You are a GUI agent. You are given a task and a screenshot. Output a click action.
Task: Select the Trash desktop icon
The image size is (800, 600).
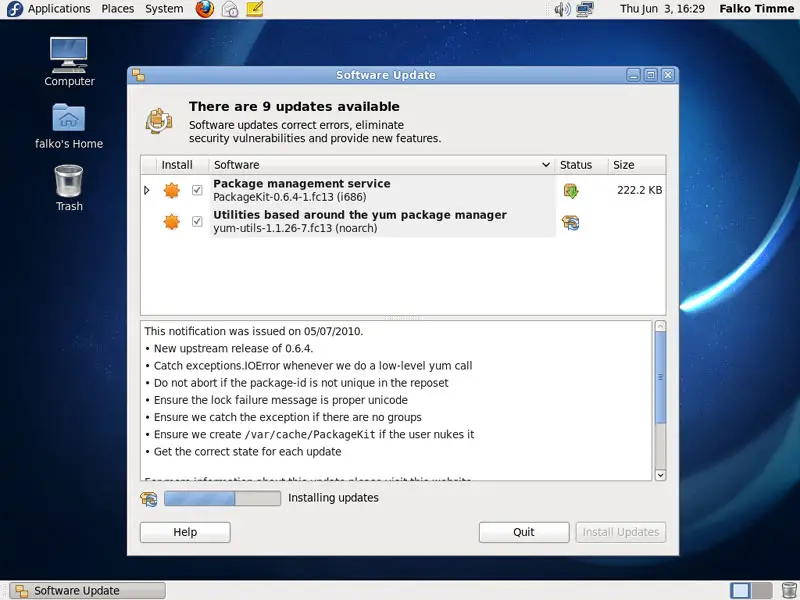[69, 188]
